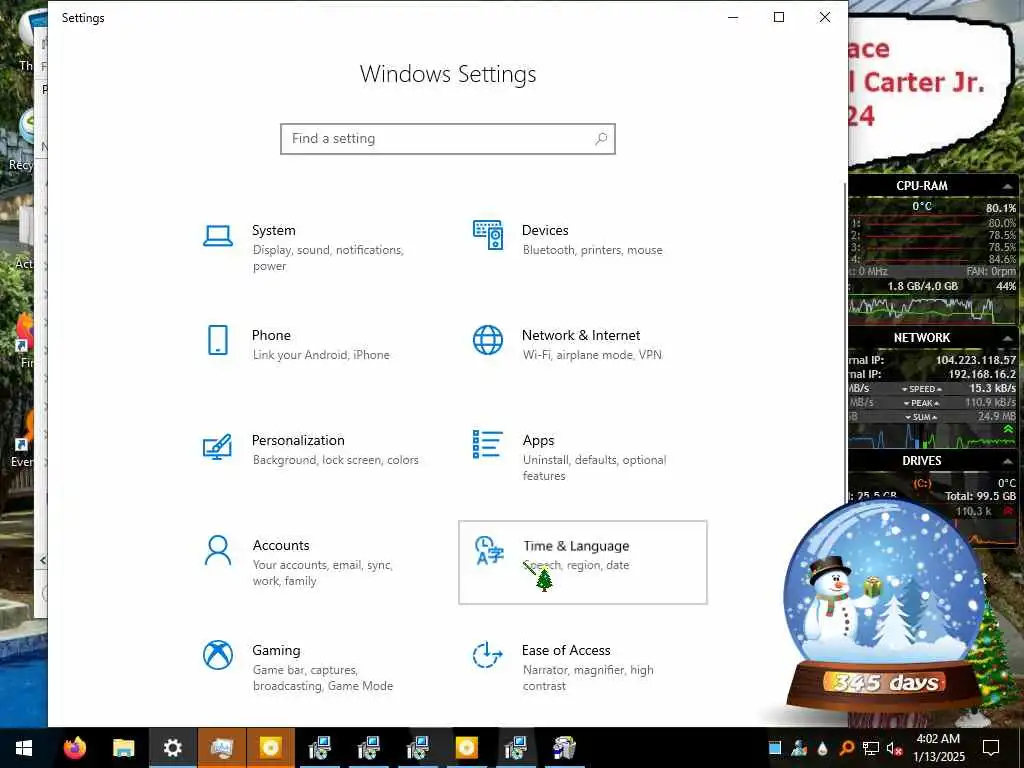Open the Apps settings icon
The width and height of the screenshot is (1024, 768).
click(x=488, y=444)
